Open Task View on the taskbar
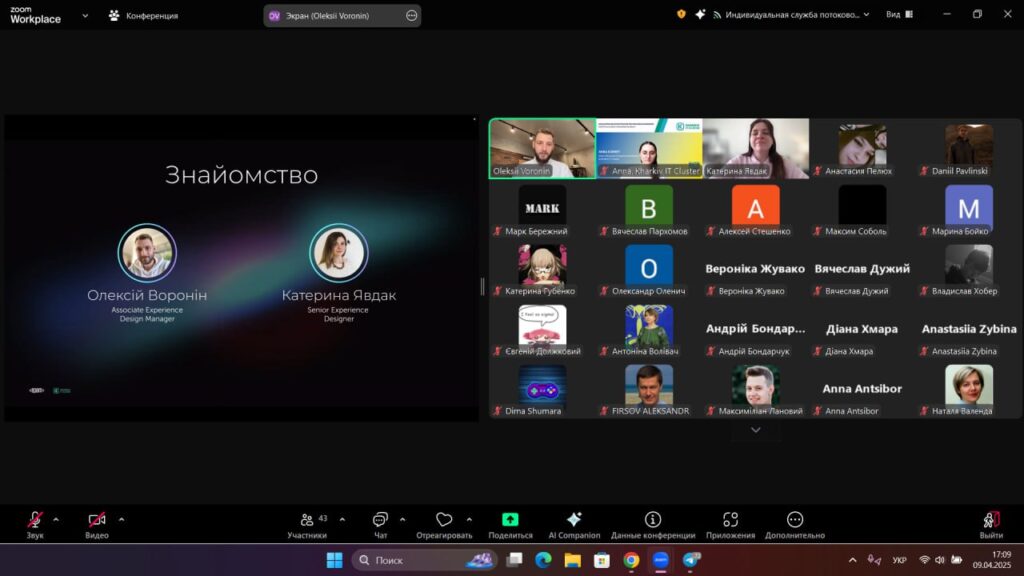Viewport: 1024px width, 576px height. tap(515, 560)
